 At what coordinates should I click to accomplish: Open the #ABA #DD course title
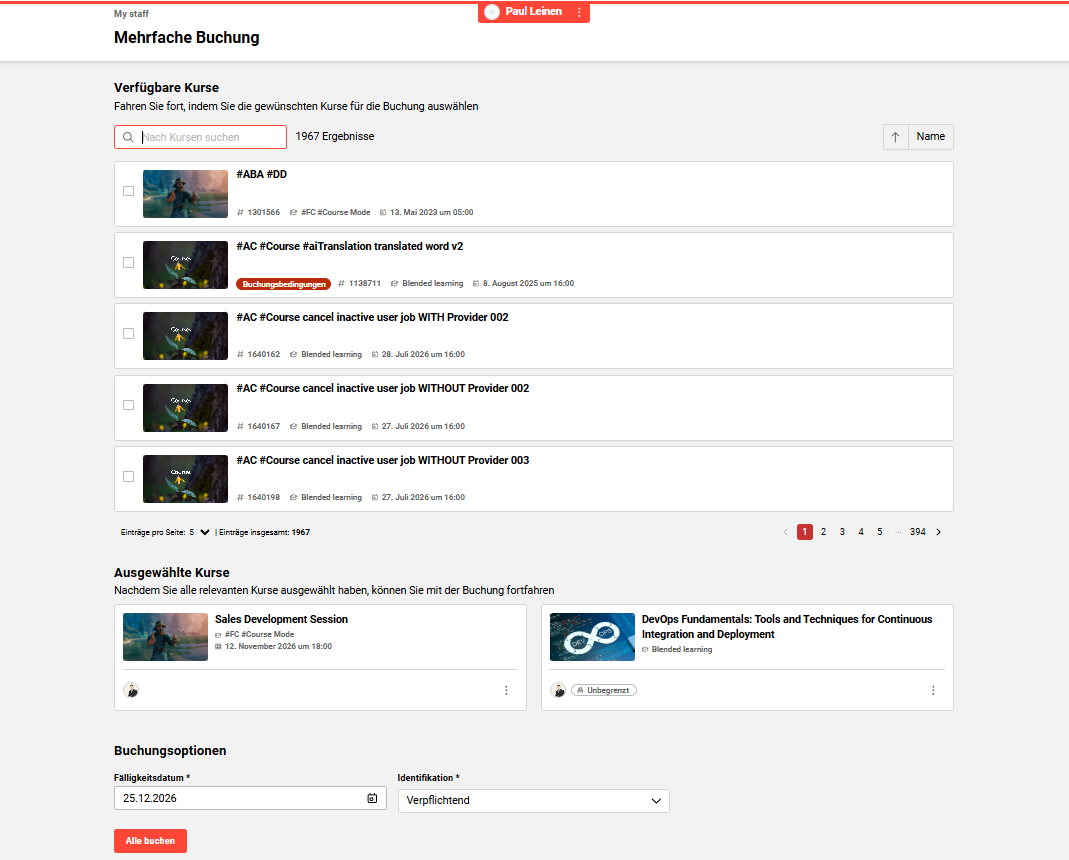pyautogui.click(x=262, y=175)
